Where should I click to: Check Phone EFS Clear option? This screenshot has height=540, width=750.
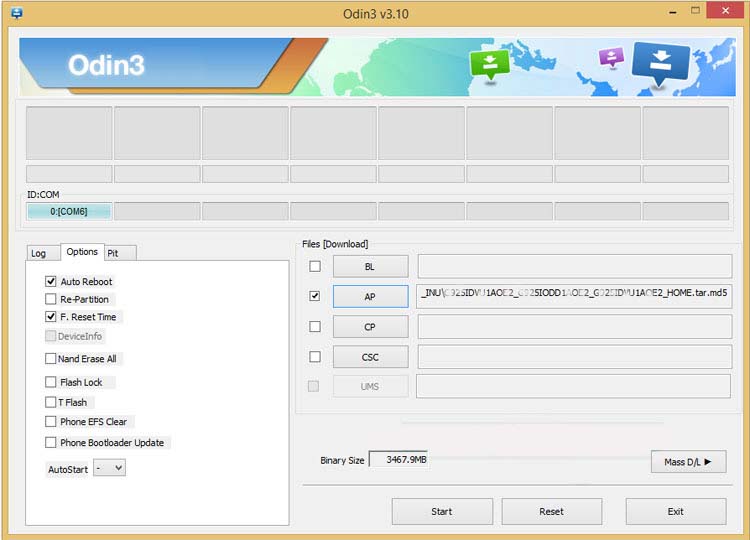[51, 421]
